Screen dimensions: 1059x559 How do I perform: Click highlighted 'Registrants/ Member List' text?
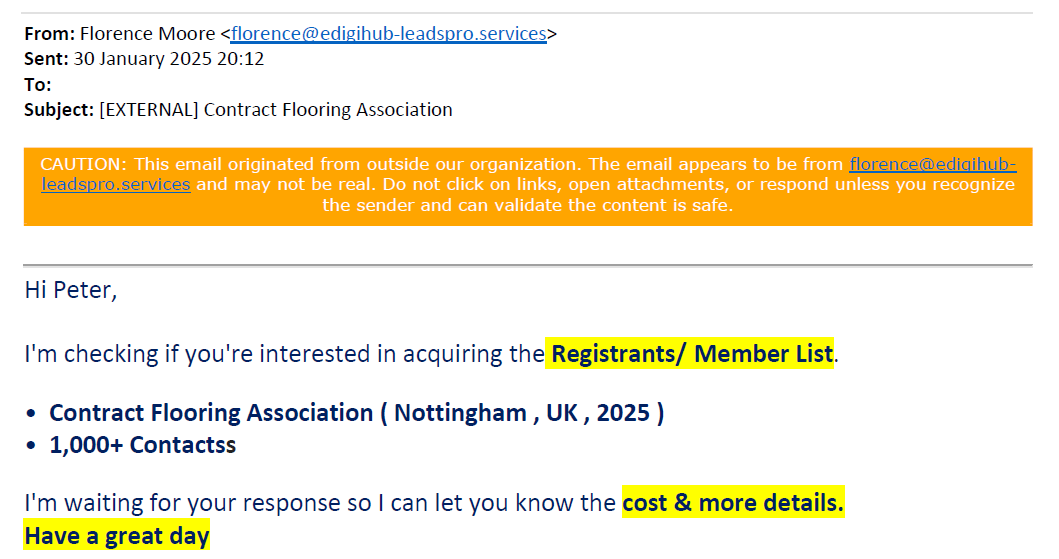[x=692, y=354]
